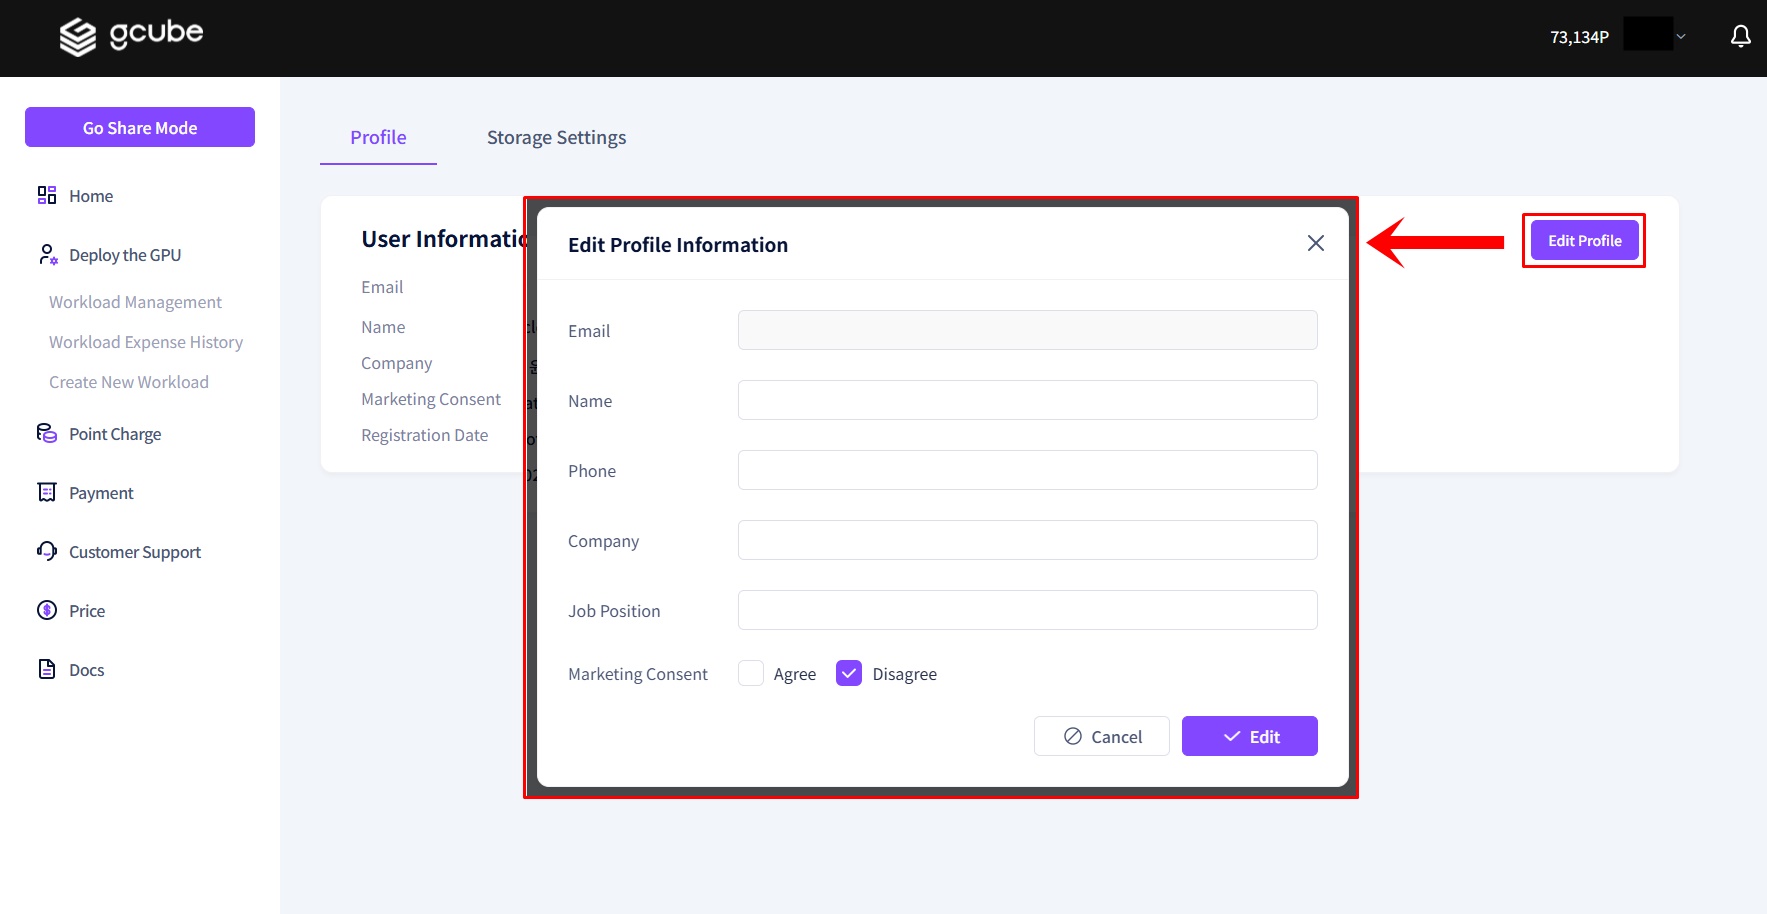Check the Agree marketing consent box
The height and width of the screenshot is (914, 1767).
coord(751,673)
